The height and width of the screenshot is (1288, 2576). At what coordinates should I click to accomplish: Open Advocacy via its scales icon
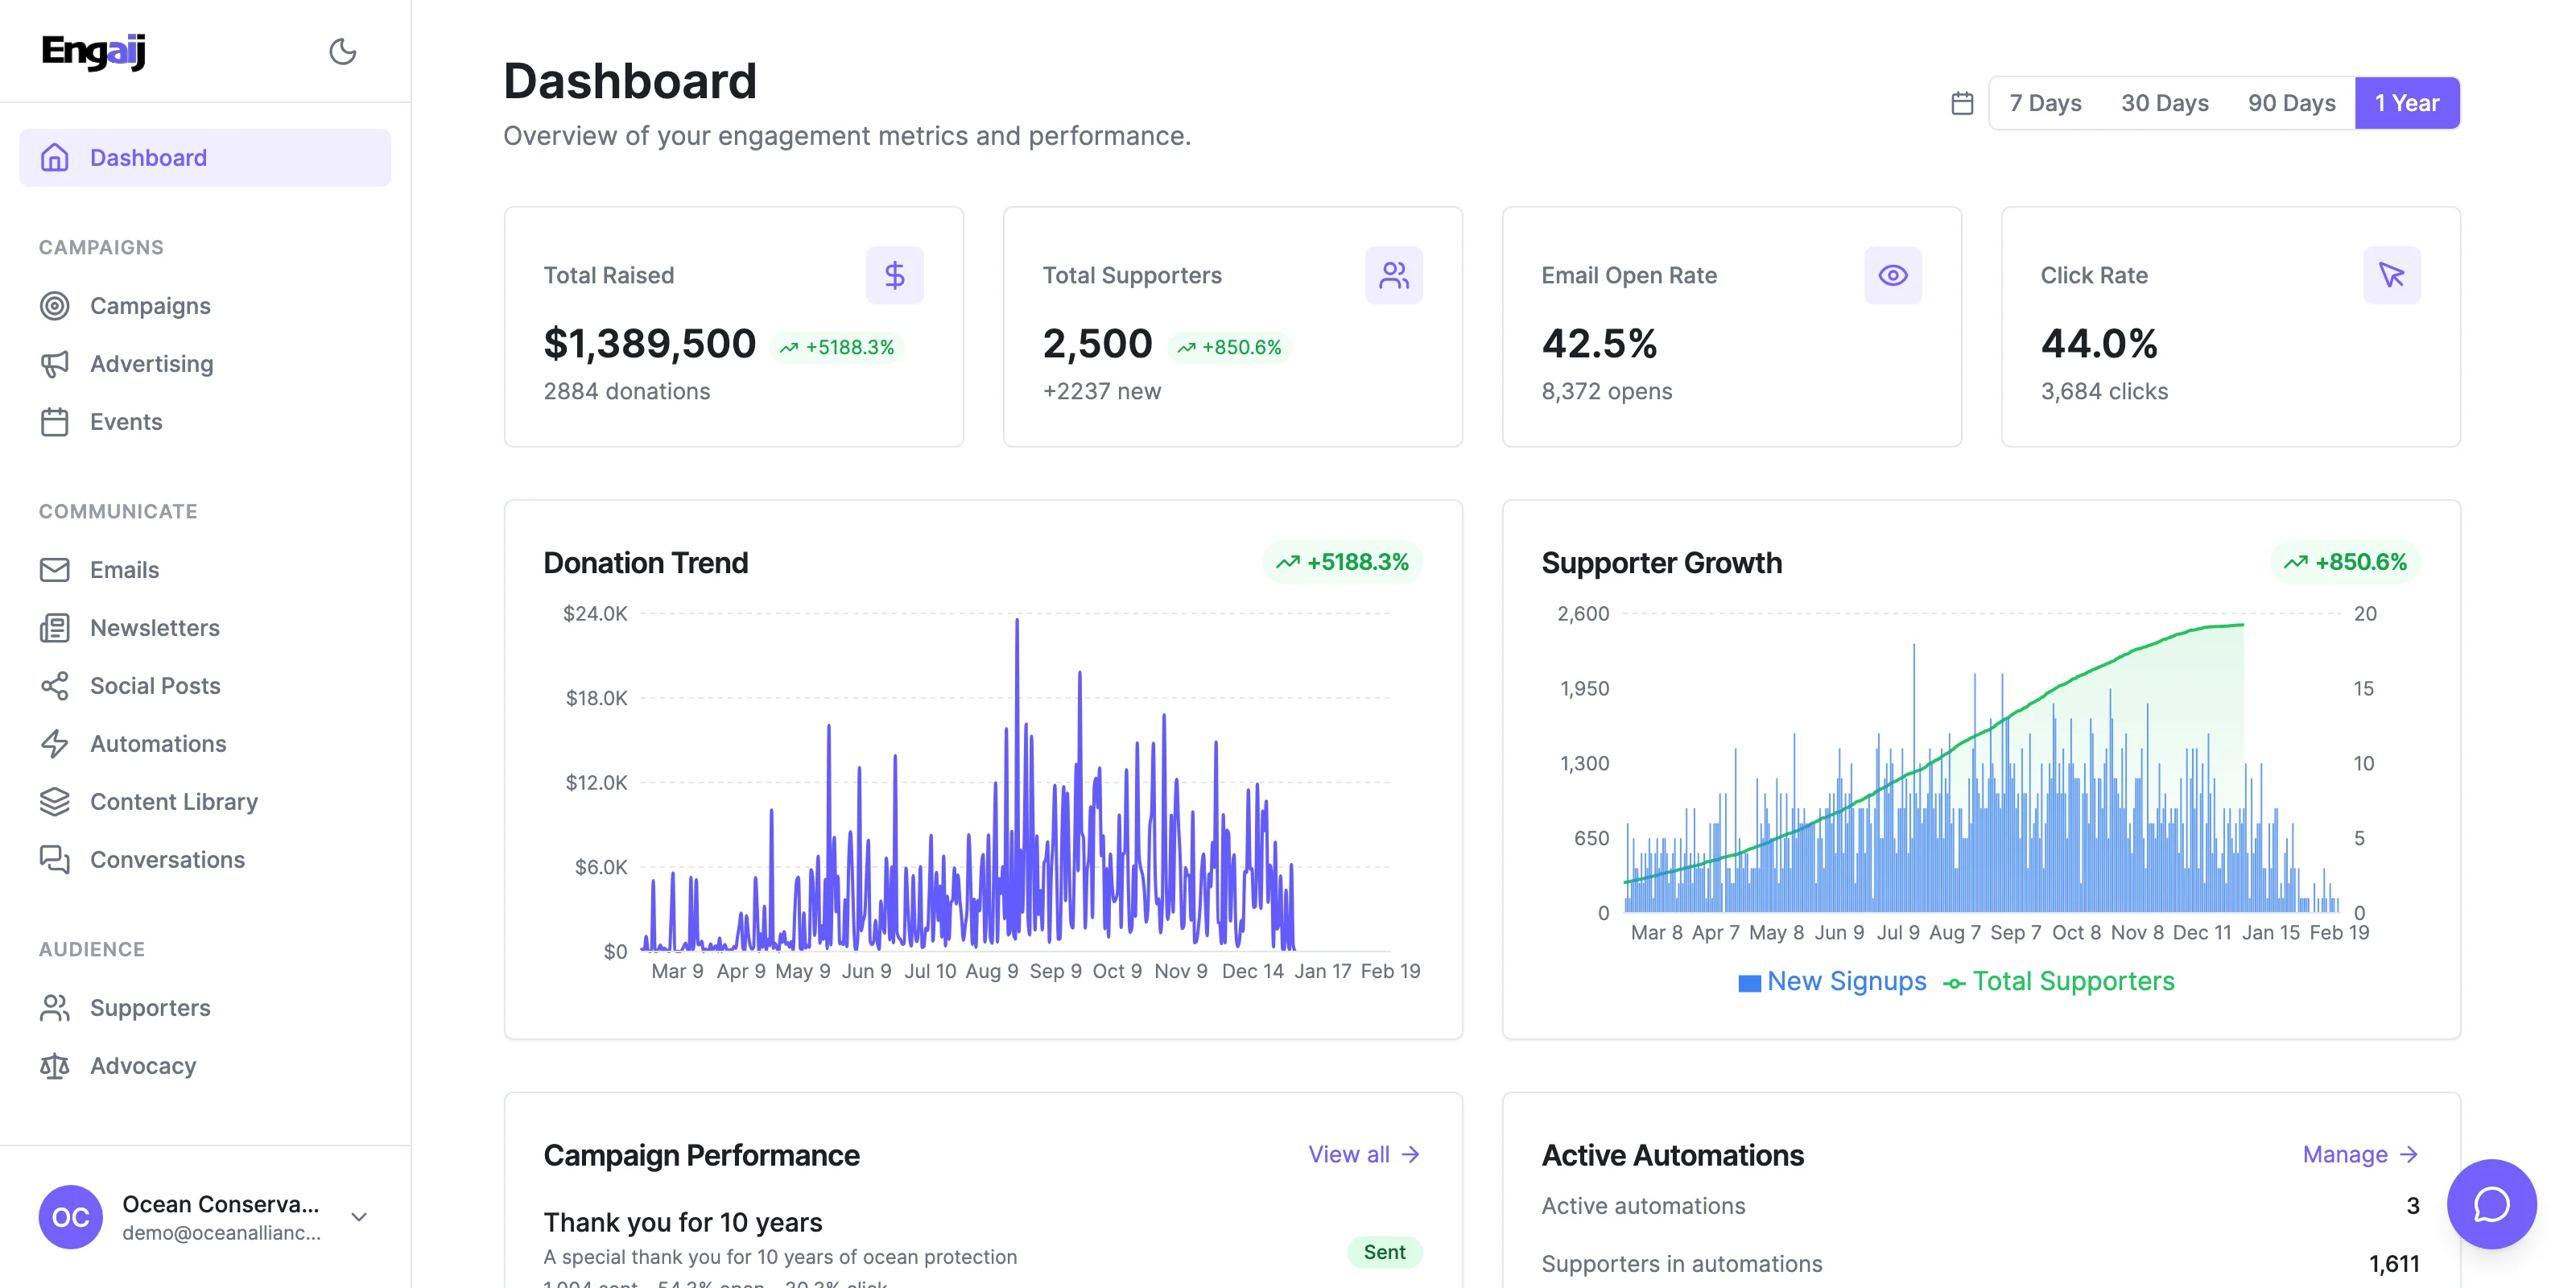pos(55,1066)
